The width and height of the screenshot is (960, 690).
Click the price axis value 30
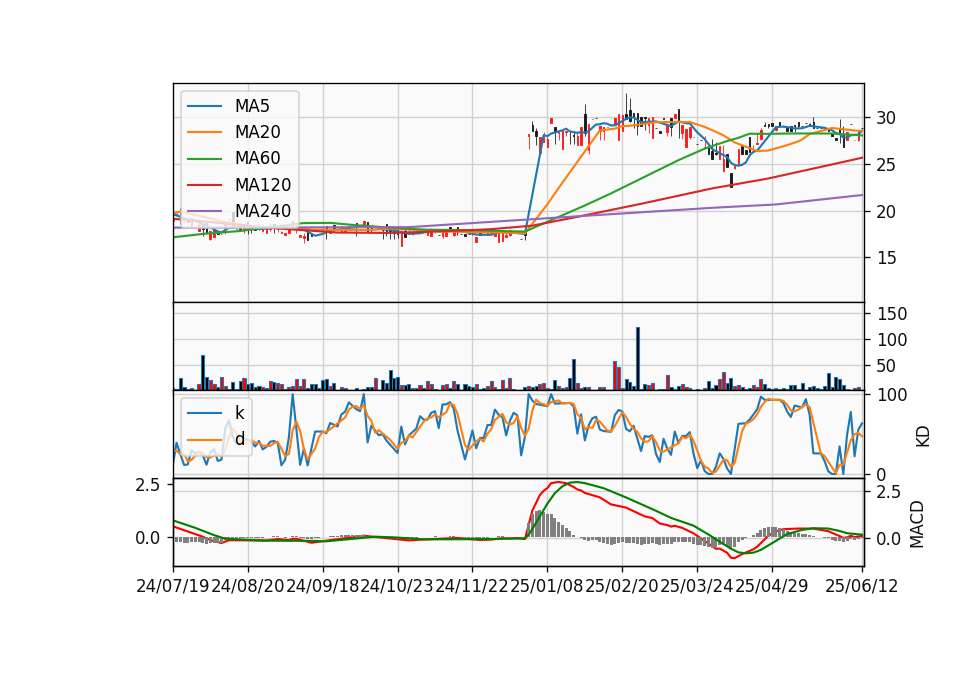[886, 118]
